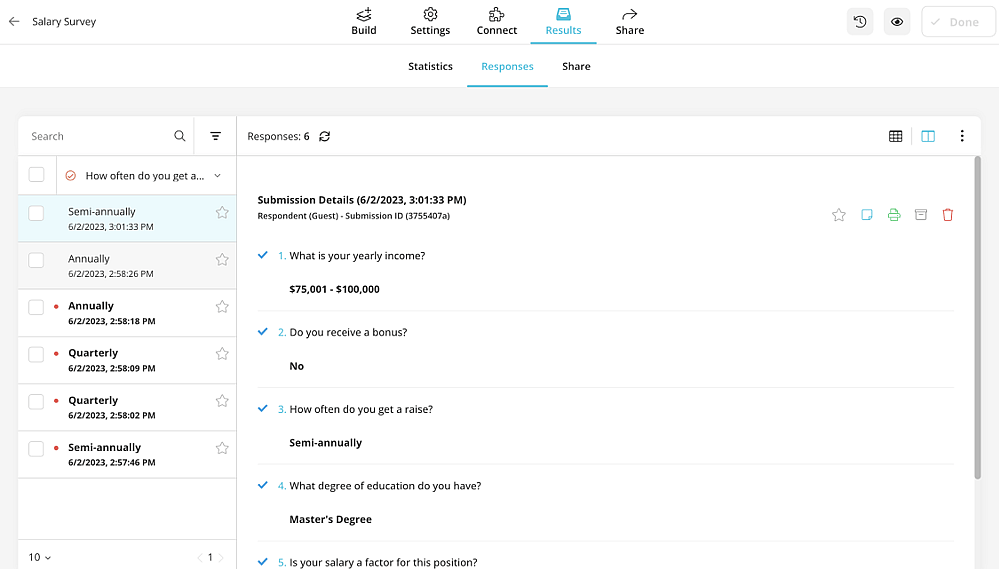Go to previous page arrow
The image size is (1000, 570).
point(200,557)
